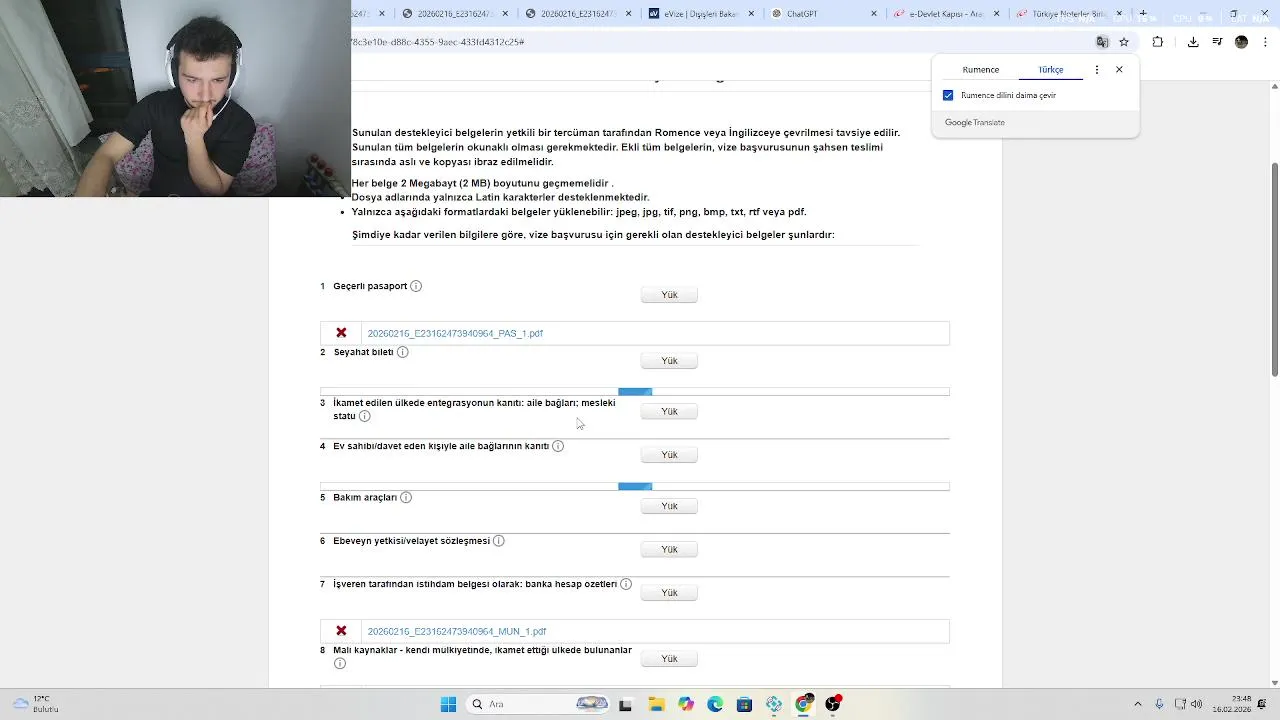Screen dimensions: 1280x720
Task: Click the 'Google Translate' label in popup
Action: click(x=975, y=122)
